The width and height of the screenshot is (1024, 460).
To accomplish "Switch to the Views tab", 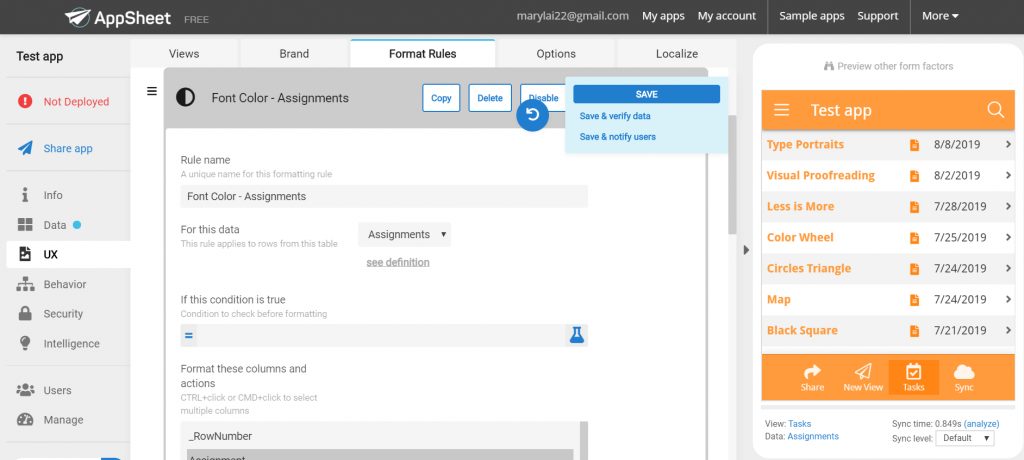I will [184, 54].
